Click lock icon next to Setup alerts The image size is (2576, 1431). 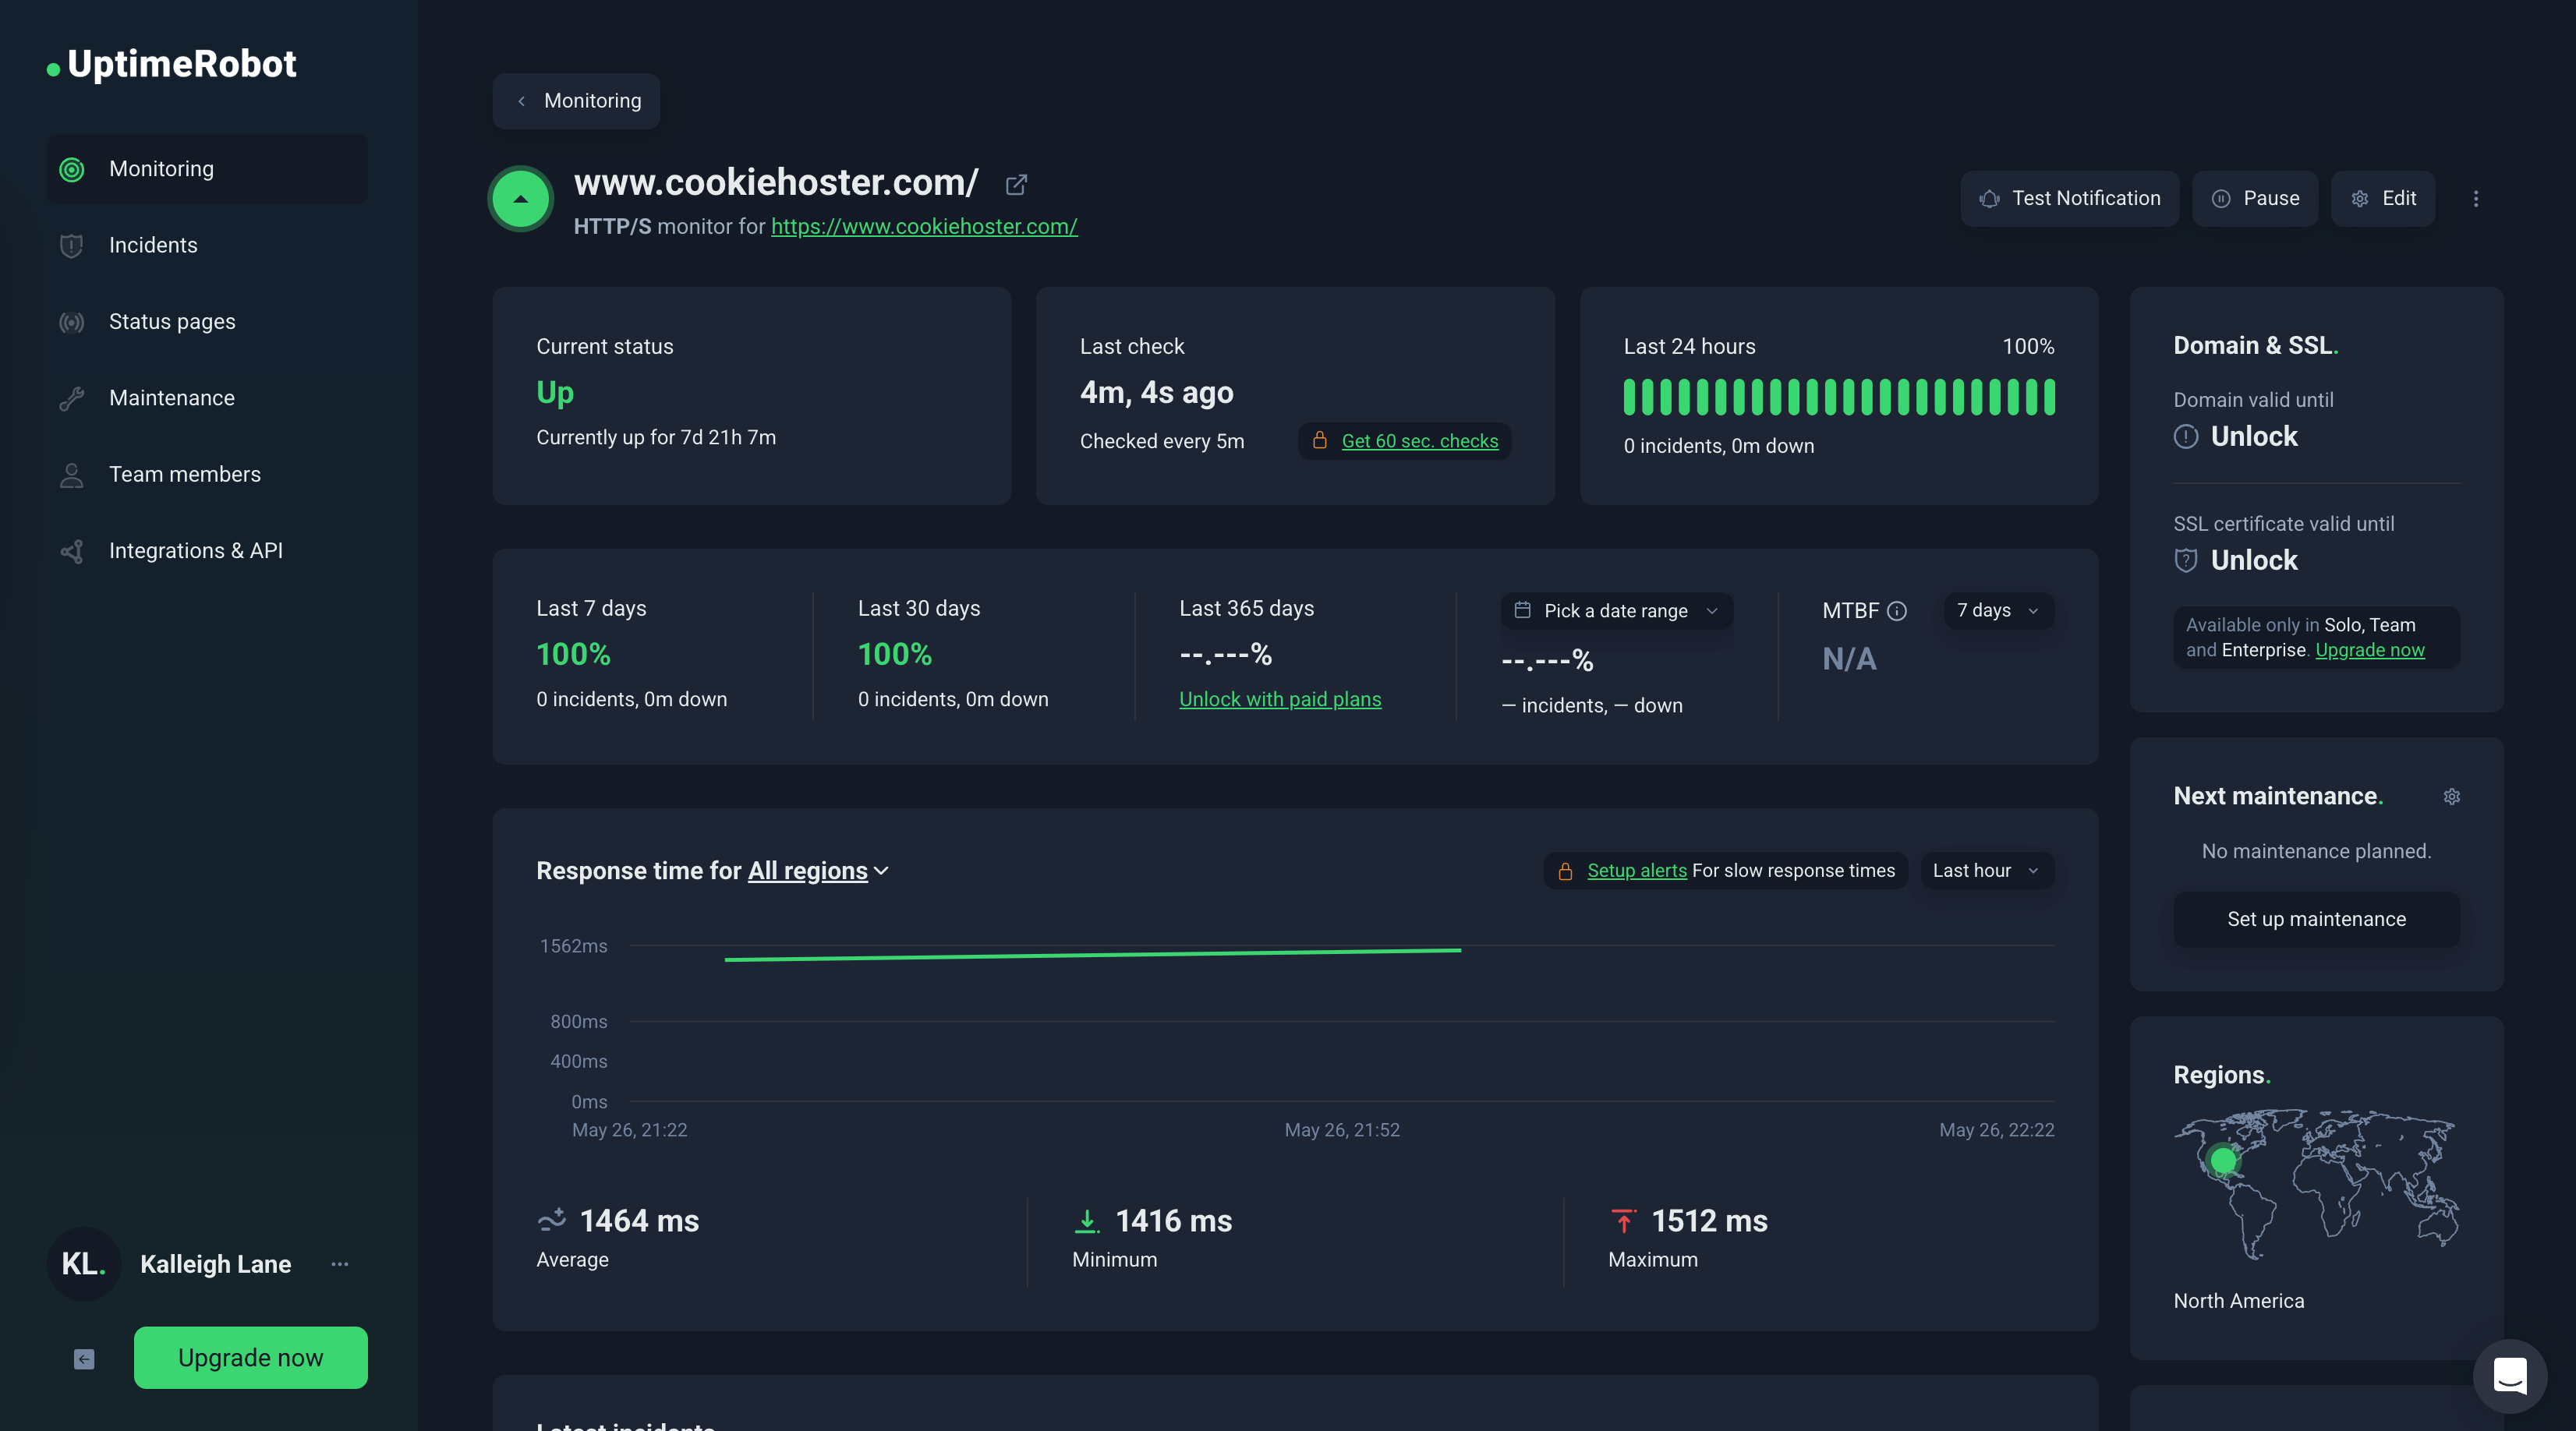(x=1565, y=871)
